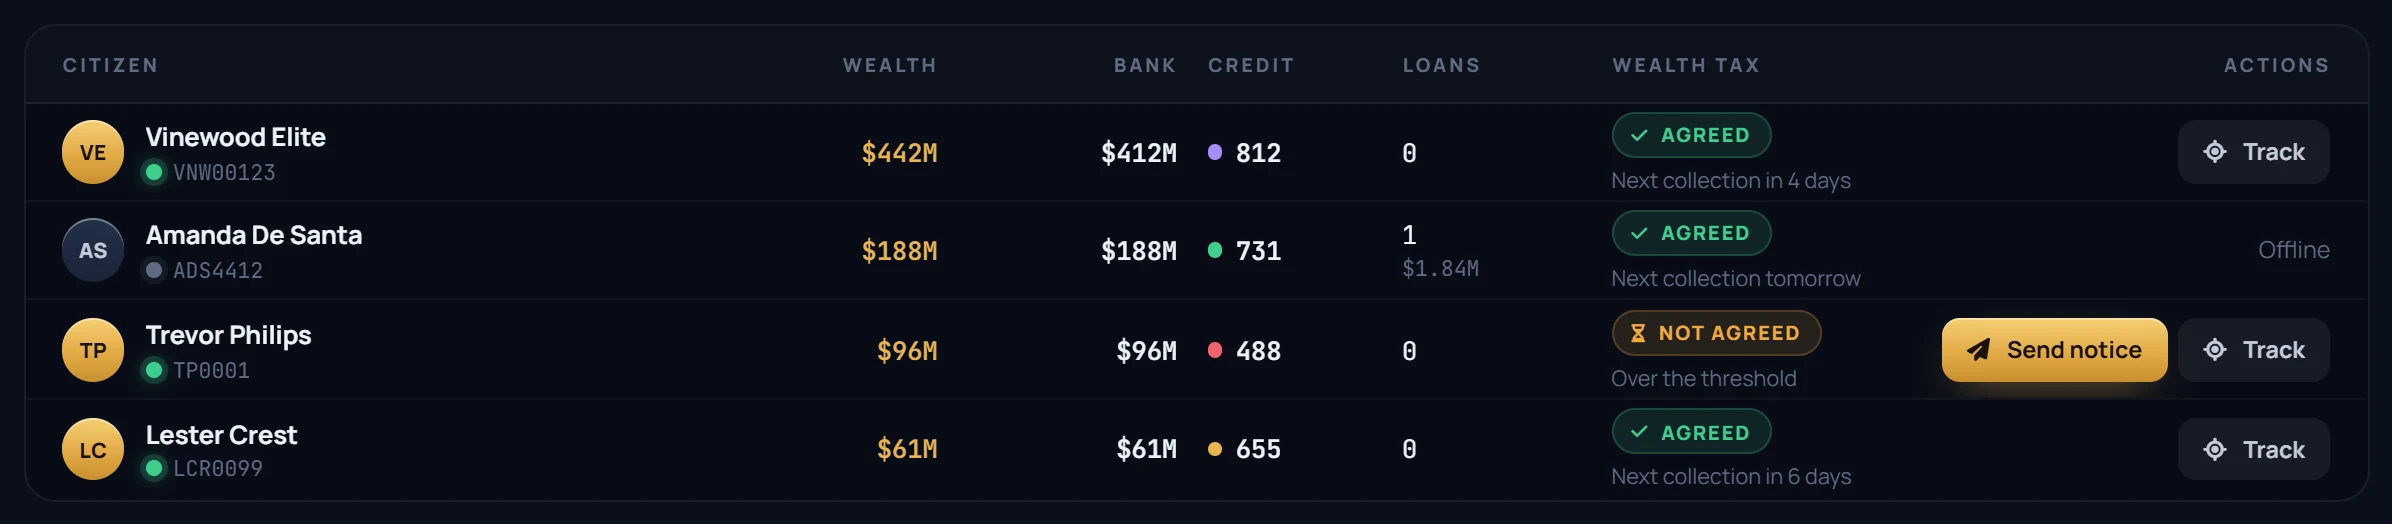Click the purple credit dot beside 812
2392x524 pixels.
pyautogui.click(x=1215, y=152)
